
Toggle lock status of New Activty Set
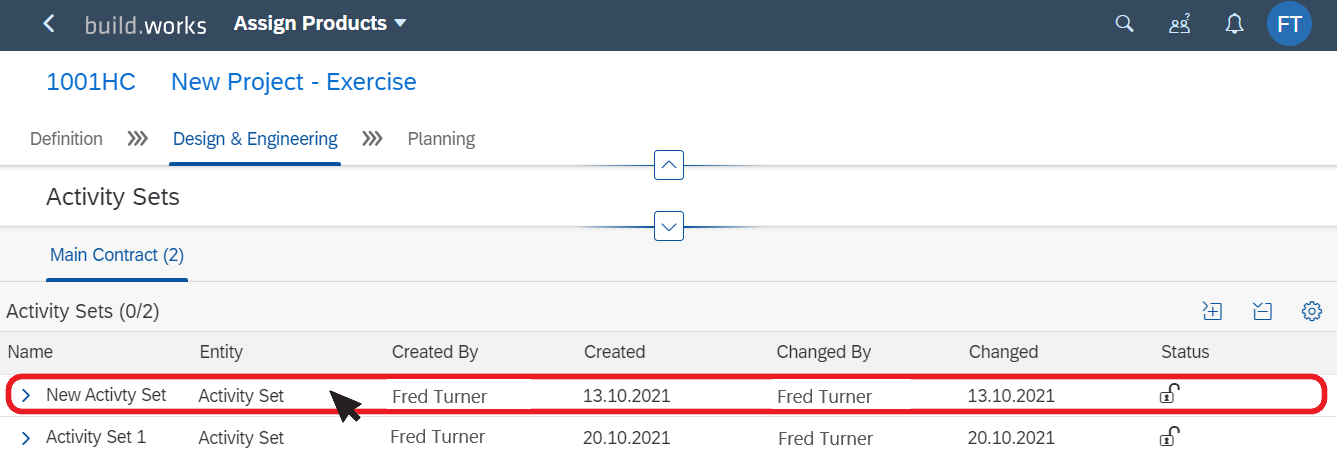coord(1169,394)
